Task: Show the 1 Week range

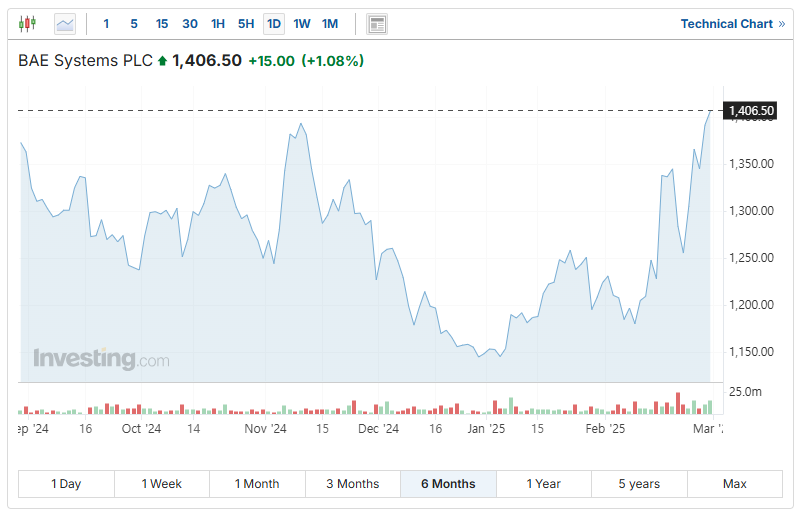Action: (x=162, y=484)
